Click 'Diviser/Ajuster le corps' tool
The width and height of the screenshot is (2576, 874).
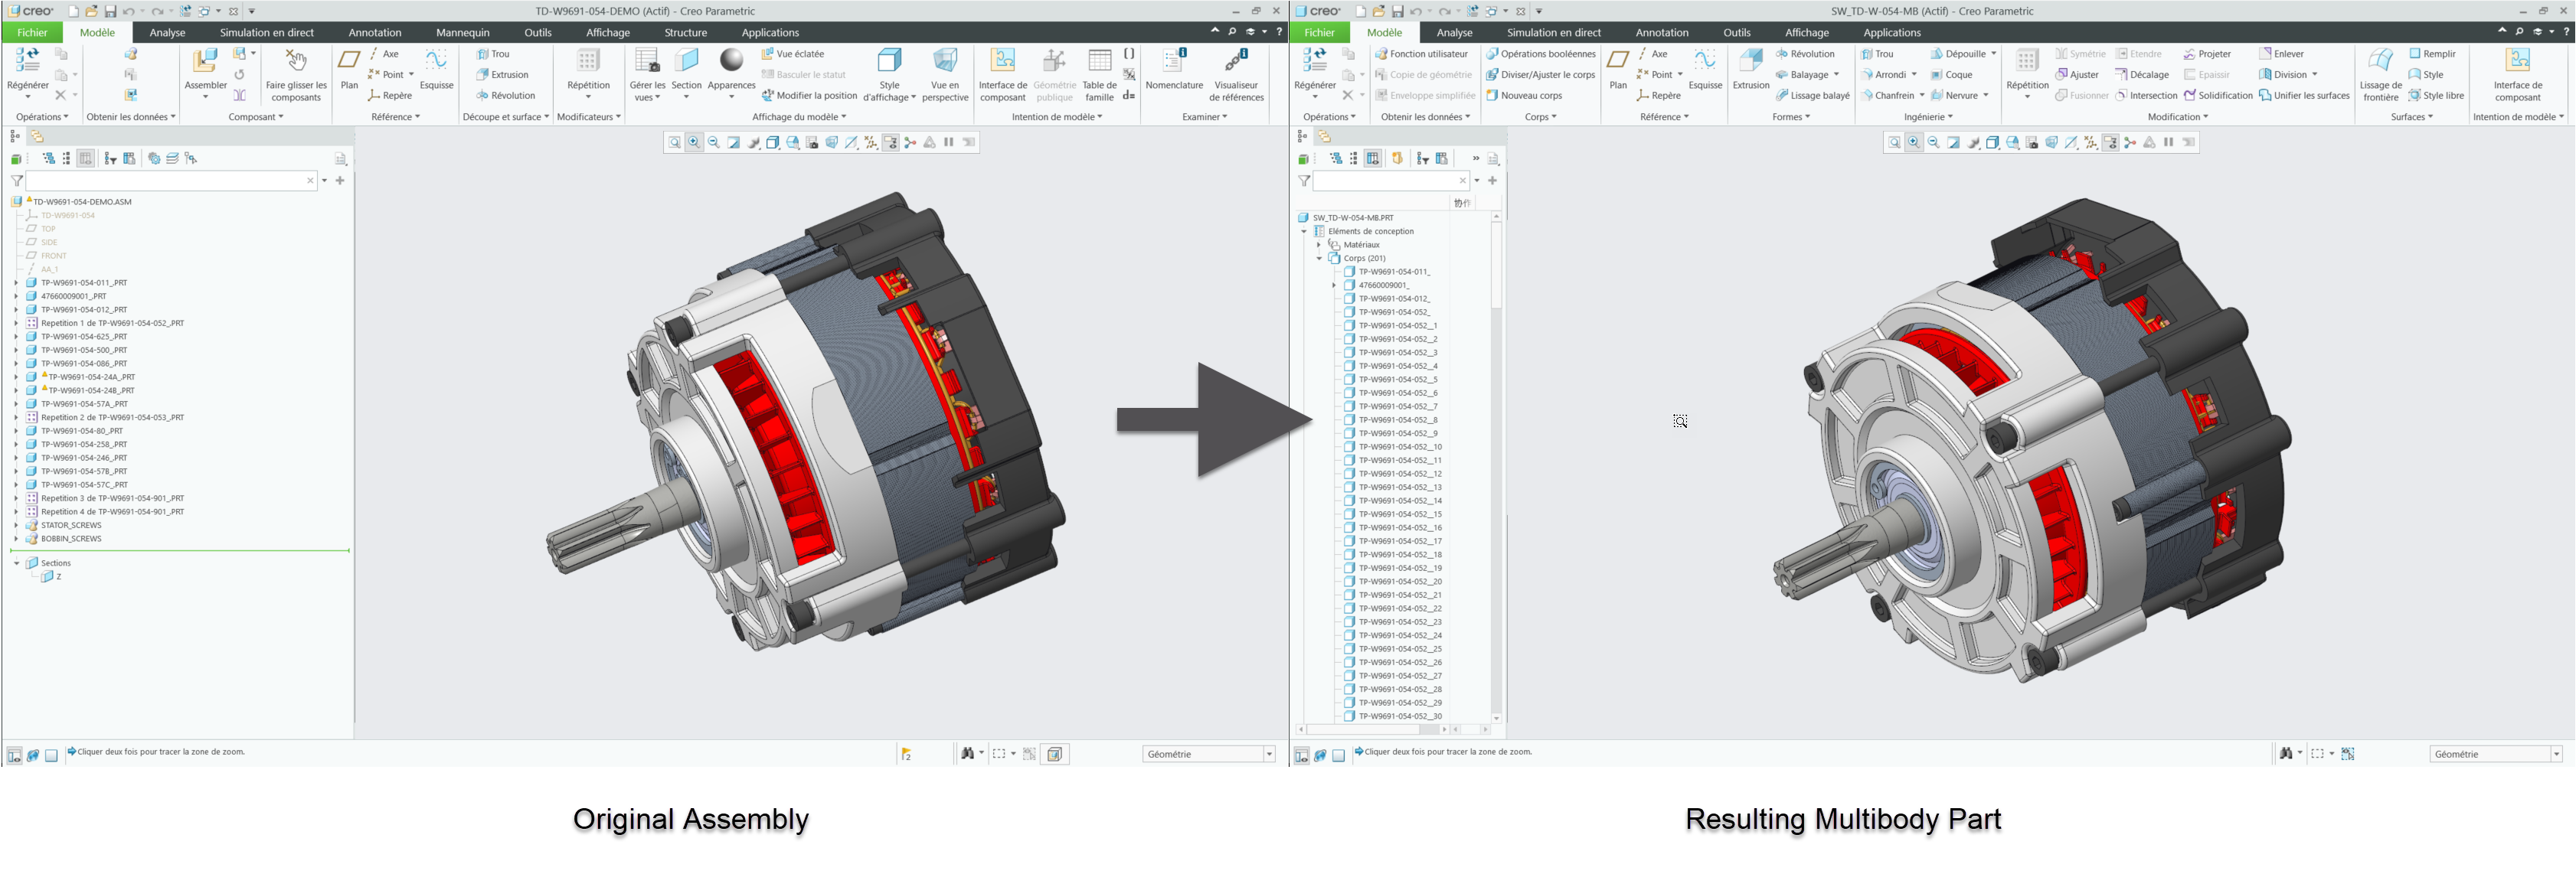click(x=1540, y=75)
